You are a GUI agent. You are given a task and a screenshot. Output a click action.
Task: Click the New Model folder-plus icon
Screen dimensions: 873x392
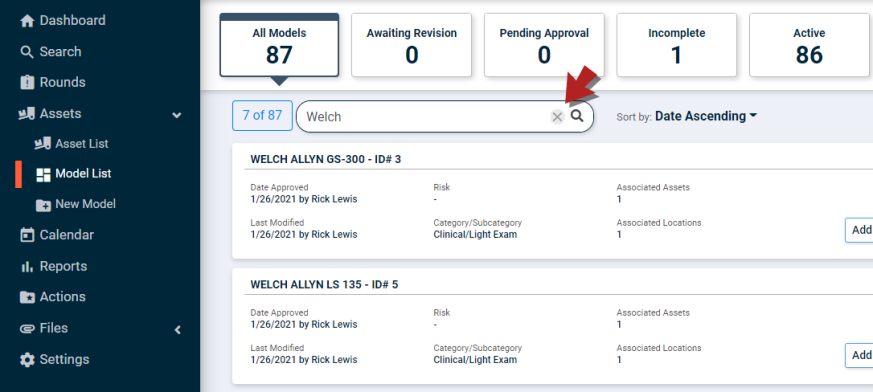(x=43, y=204)
